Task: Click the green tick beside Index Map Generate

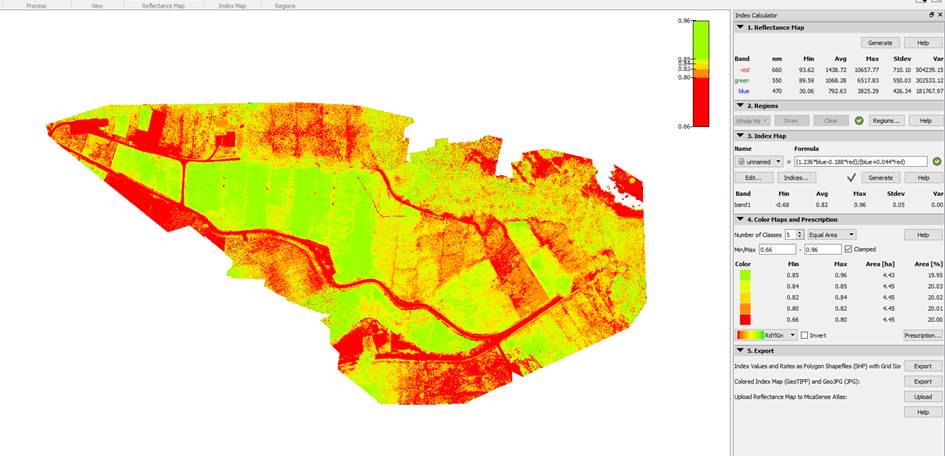Action: point(852,177)
